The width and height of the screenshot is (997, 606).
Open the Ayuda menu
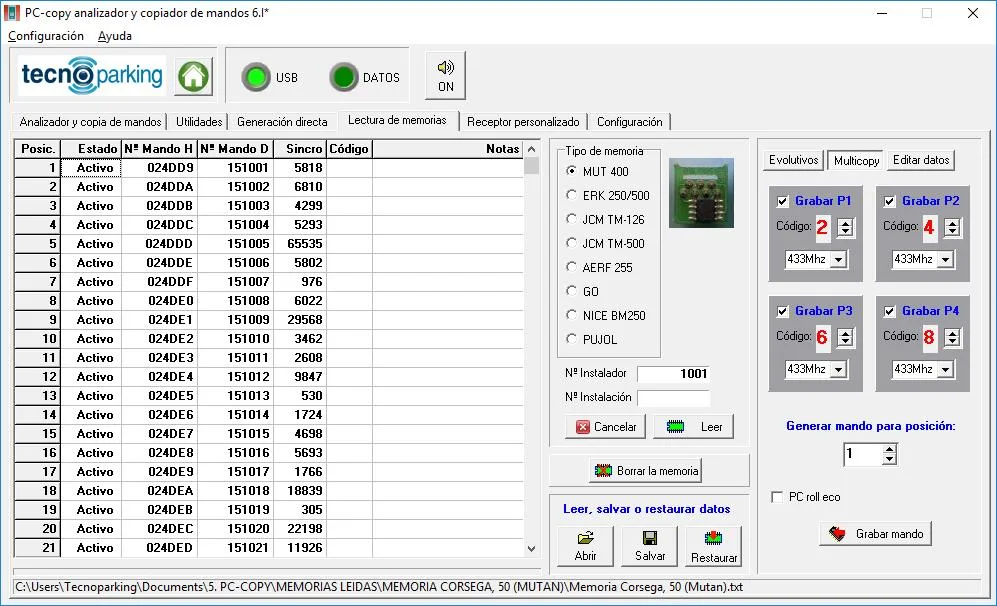[x=114, y=36]
